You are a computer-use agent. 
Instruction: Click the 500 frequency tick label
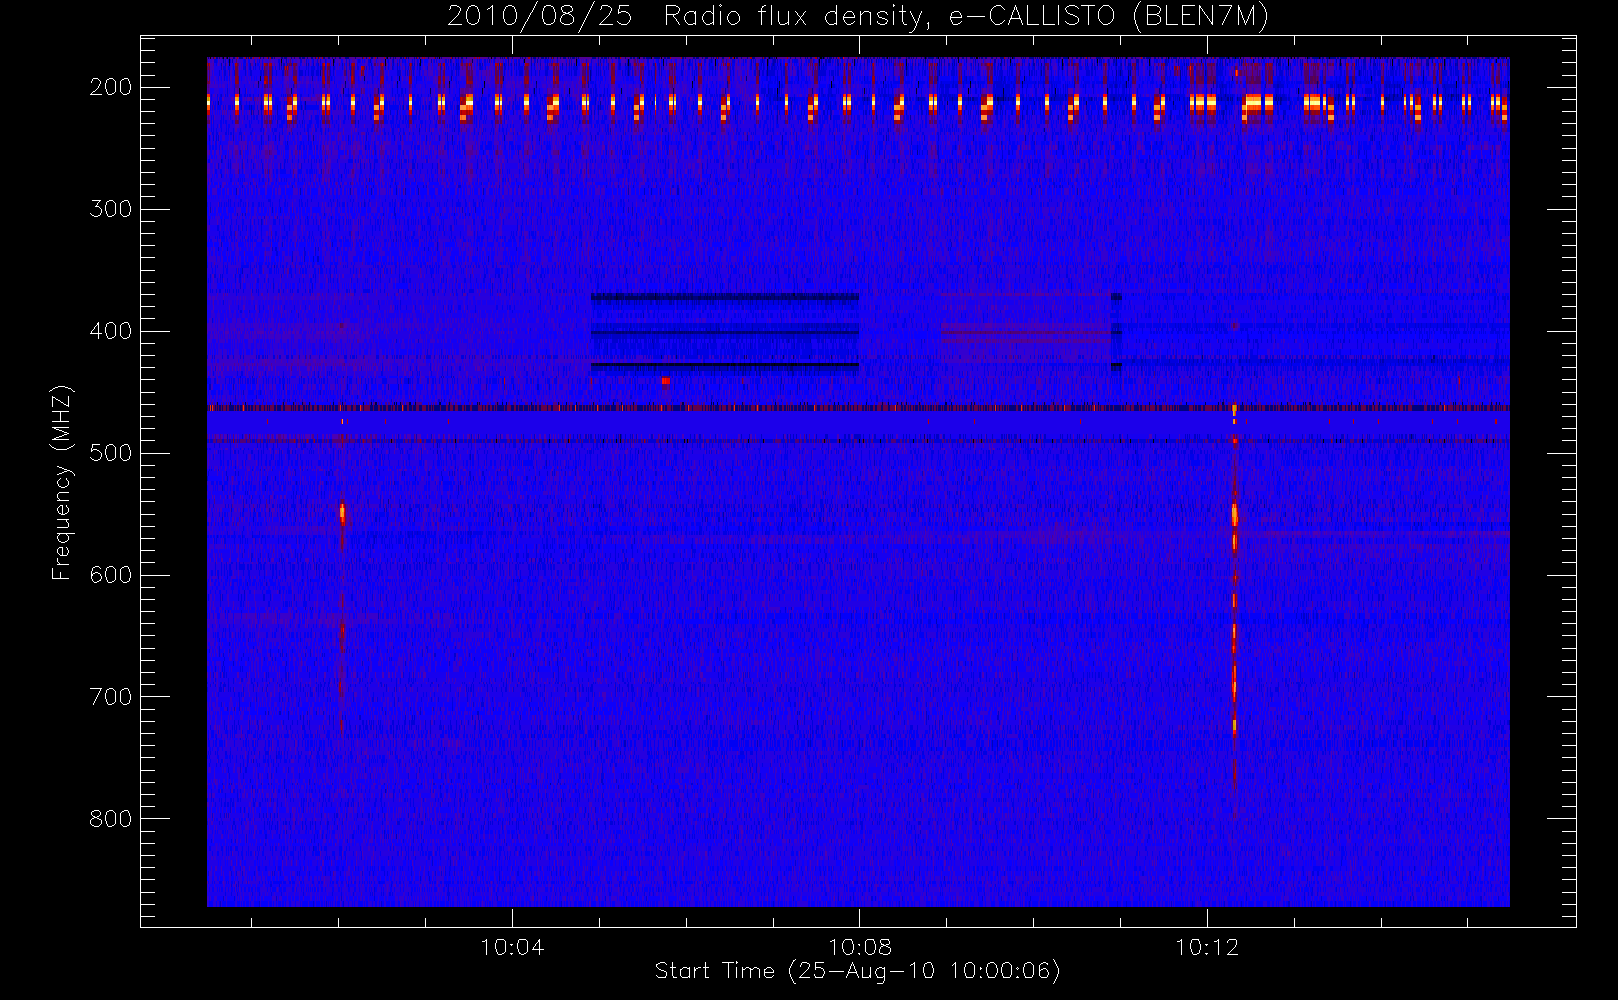coord(111,453)
